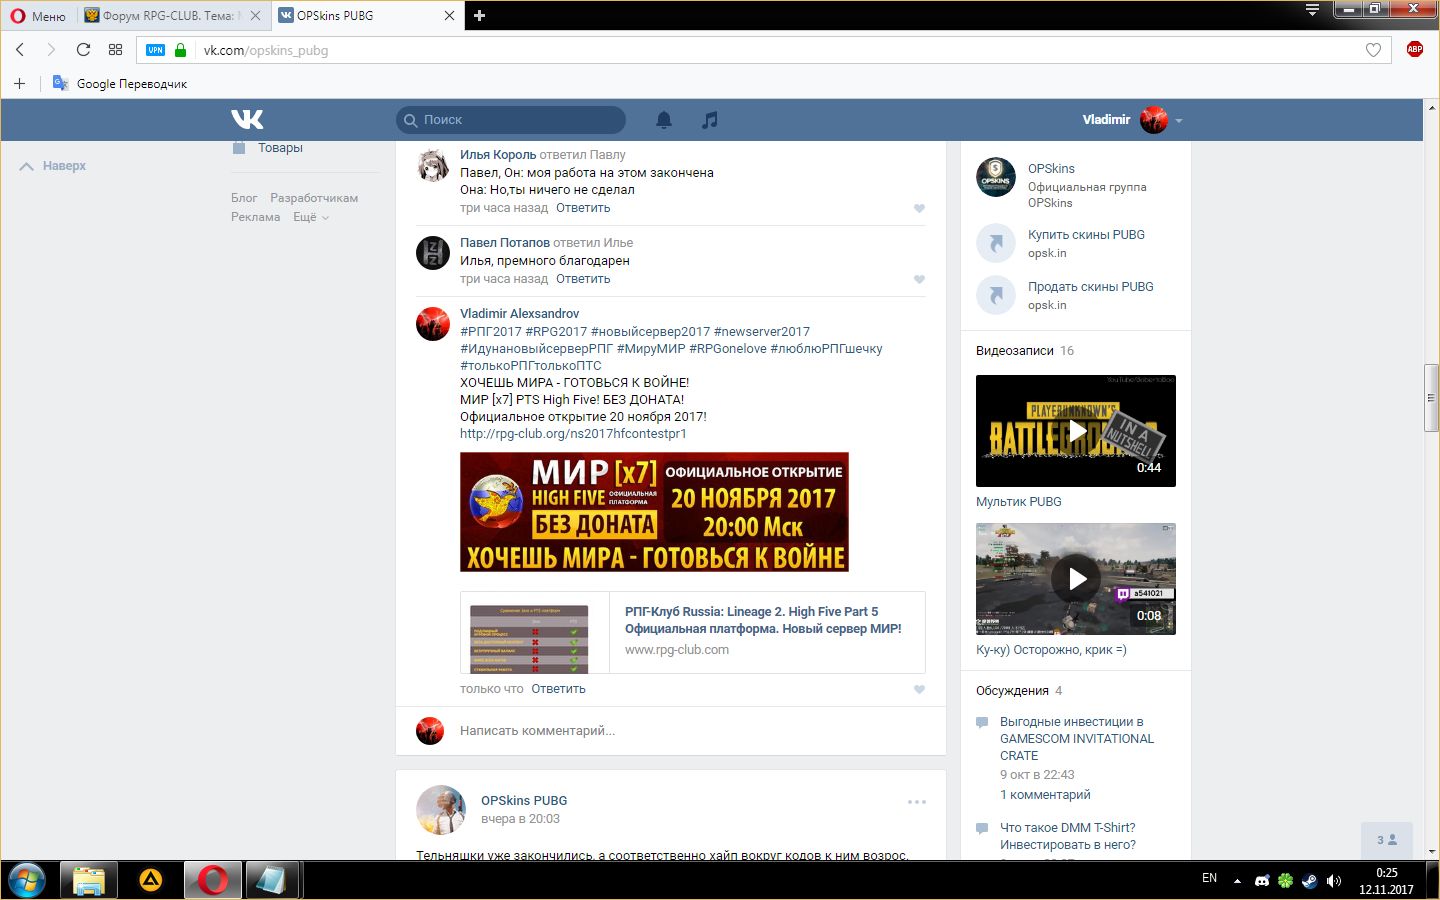
Task: Click the Купить скины PUBG link icon
Action: click(x=996, y=243)
